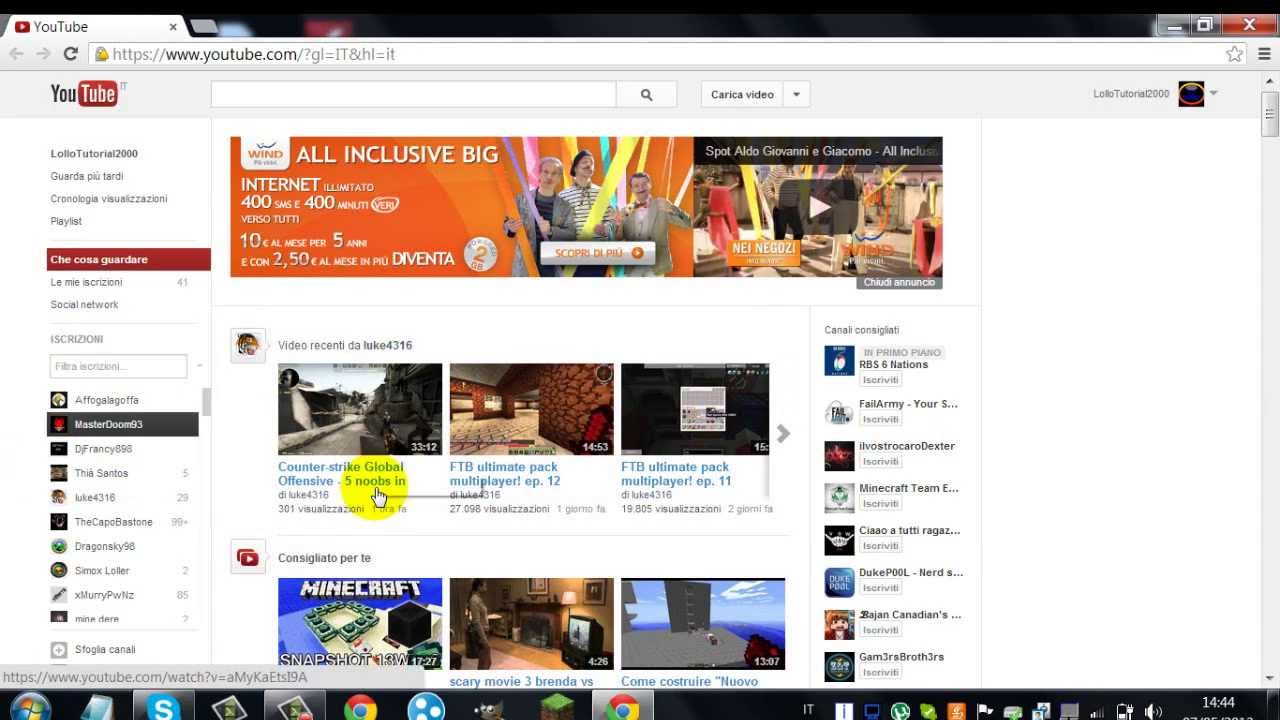
Task: Open Sfoglia canali plus icon
Action: coord(59,649)
